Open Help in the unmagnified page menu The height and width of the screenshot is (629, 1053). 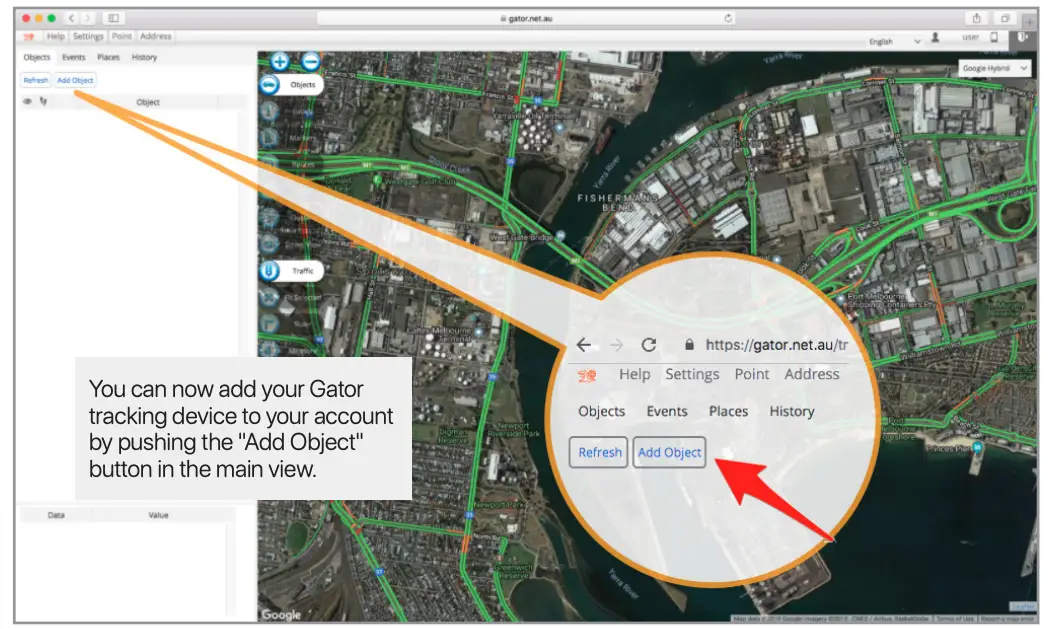pos(56,36)
